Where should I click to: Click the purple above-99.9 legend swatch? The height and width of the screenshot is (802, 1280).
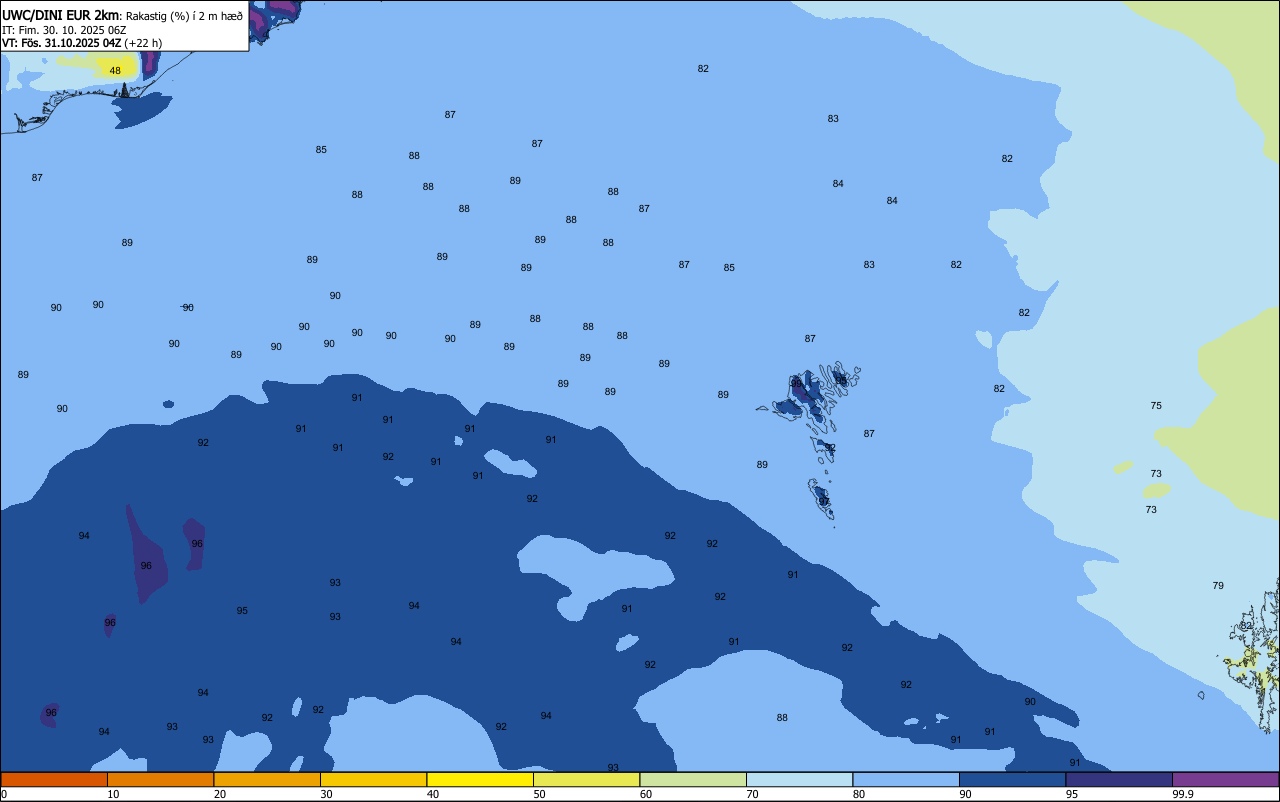click(1225, 779)
